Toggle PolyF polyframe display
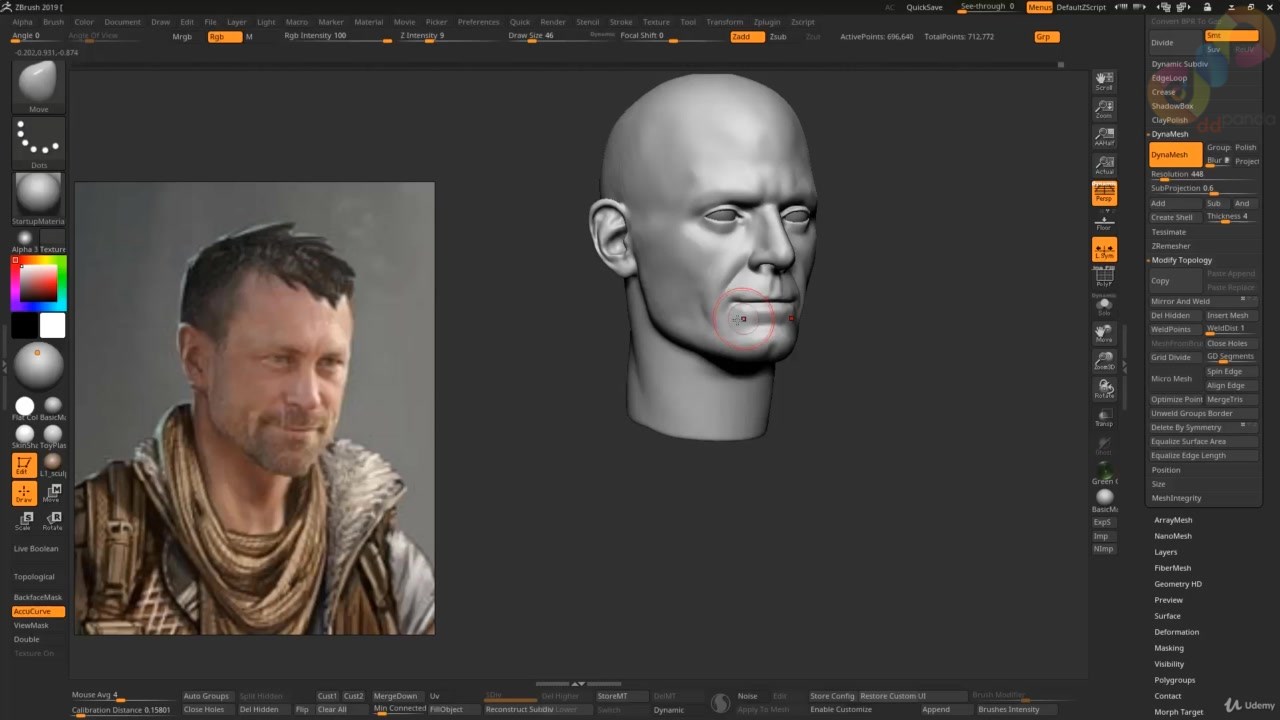Image resolution: width=1280 pixels, height=720 pixels. click(1104, 277)
